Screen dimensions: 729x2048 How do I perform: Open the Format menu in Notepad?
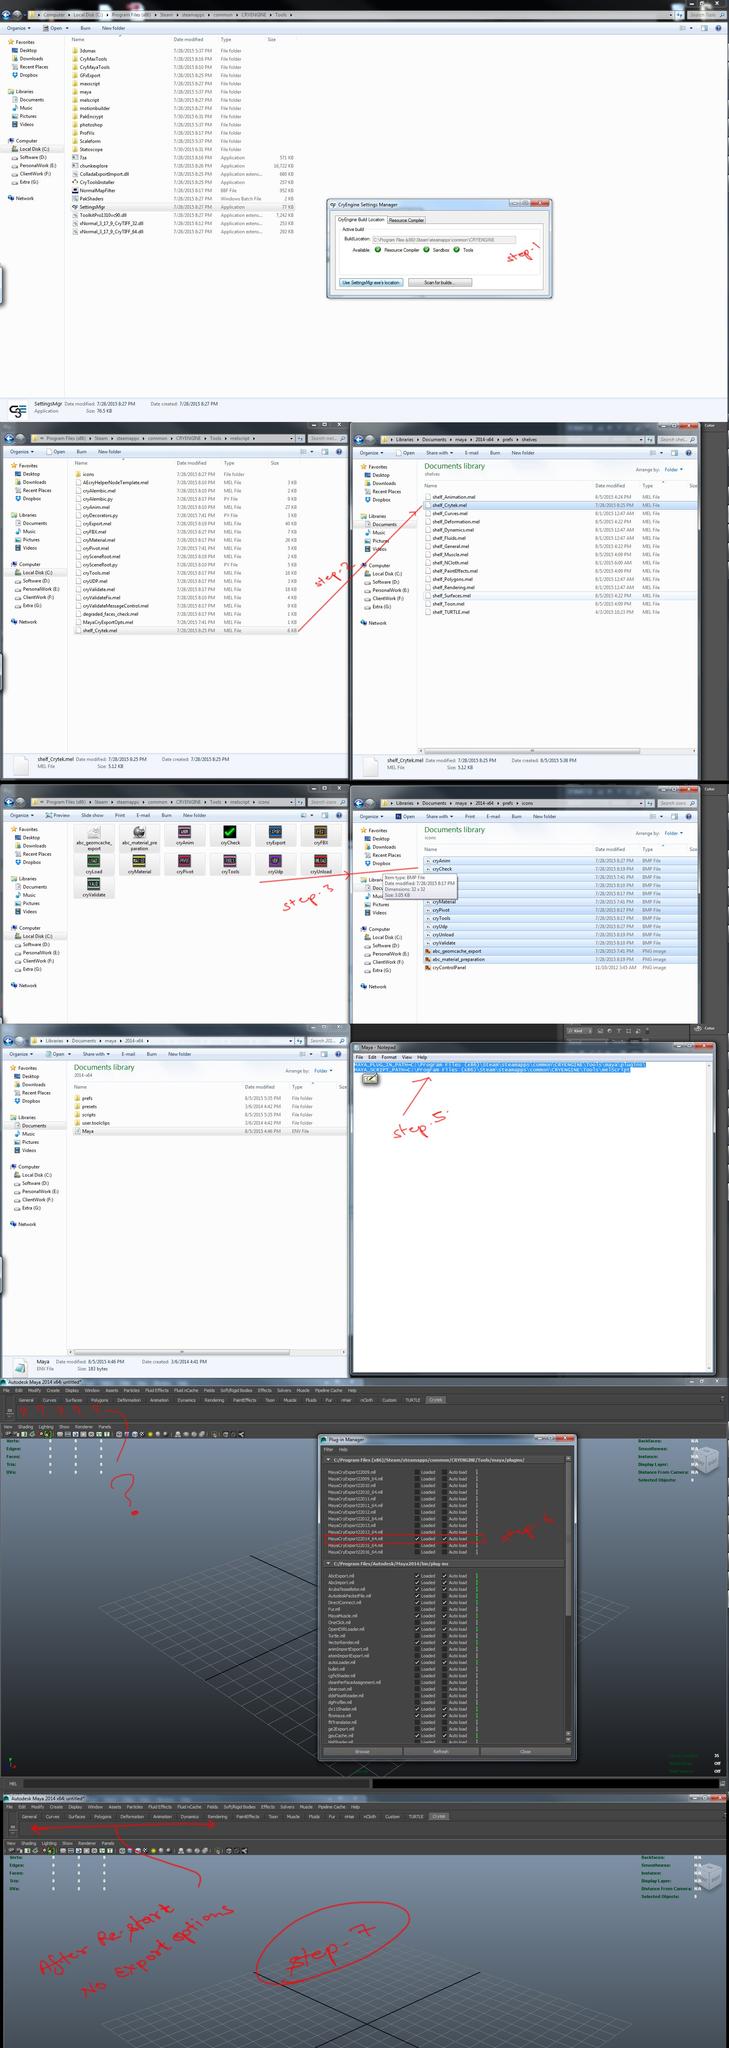[388, 1056]
